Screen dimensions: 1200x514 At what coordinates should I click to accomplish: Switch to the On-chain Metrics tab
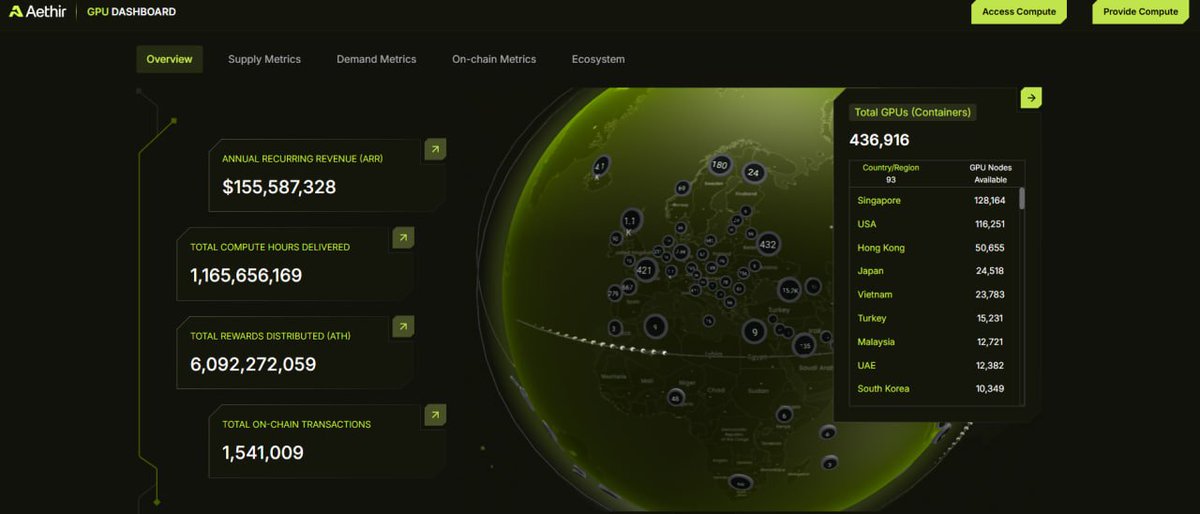coord(494,59)
